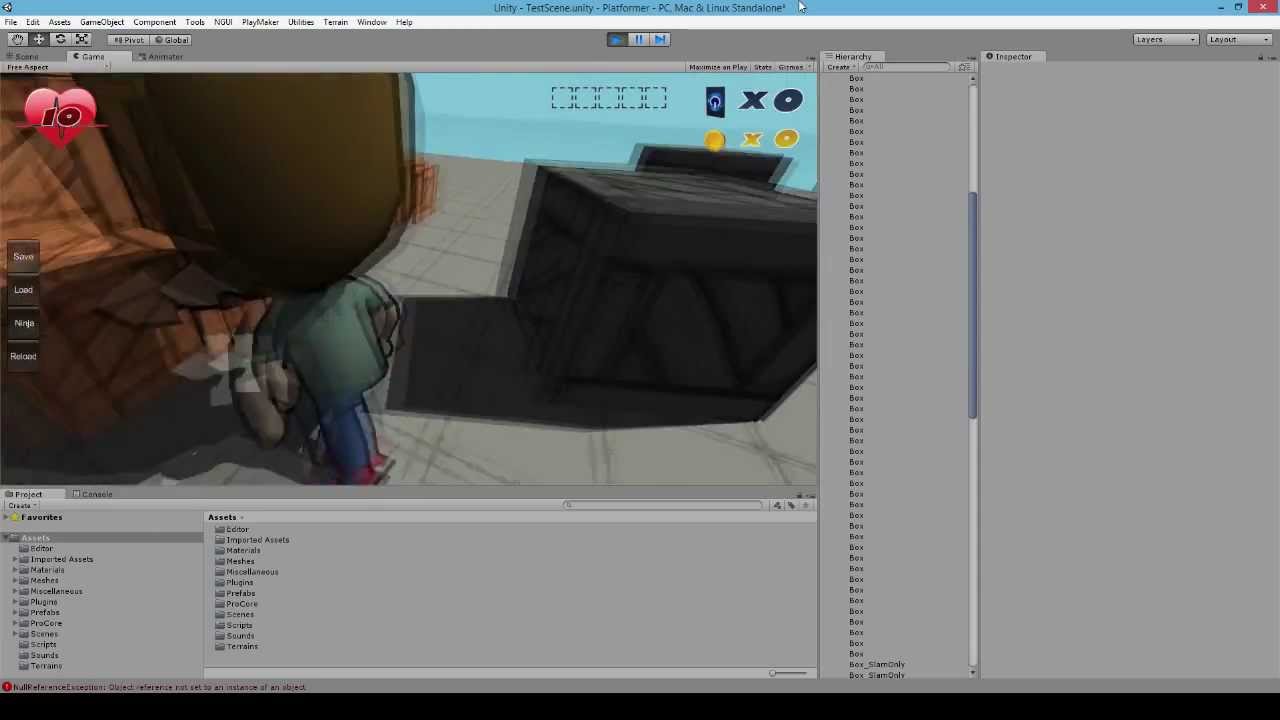Select the Scripts folder in tree
The image size is (1280, 720).
click(43, 645)
